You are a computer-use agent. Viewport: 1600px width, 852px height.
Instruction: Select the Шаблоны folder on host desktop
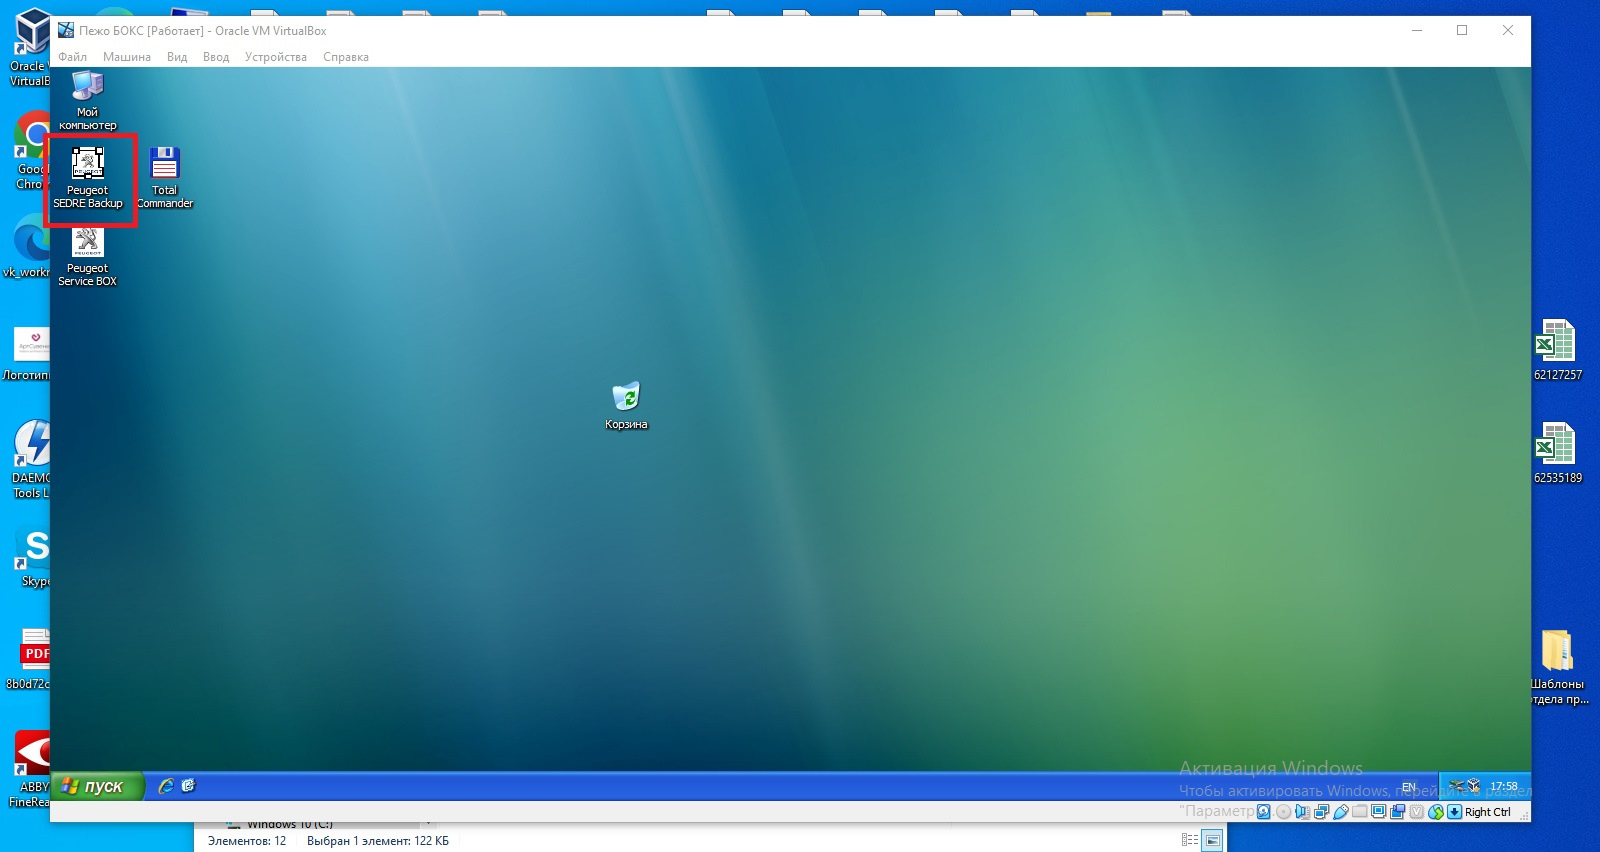click(1558, 667)
